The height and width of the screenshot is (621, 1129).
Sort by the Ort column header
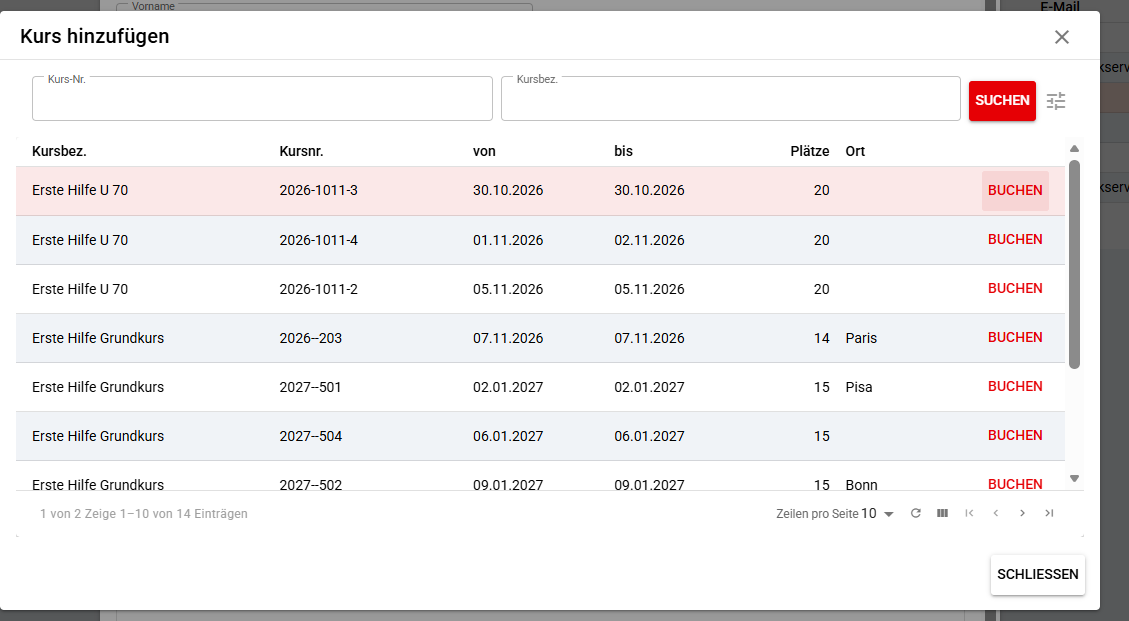pyautogui.click(x=855, y=151)
